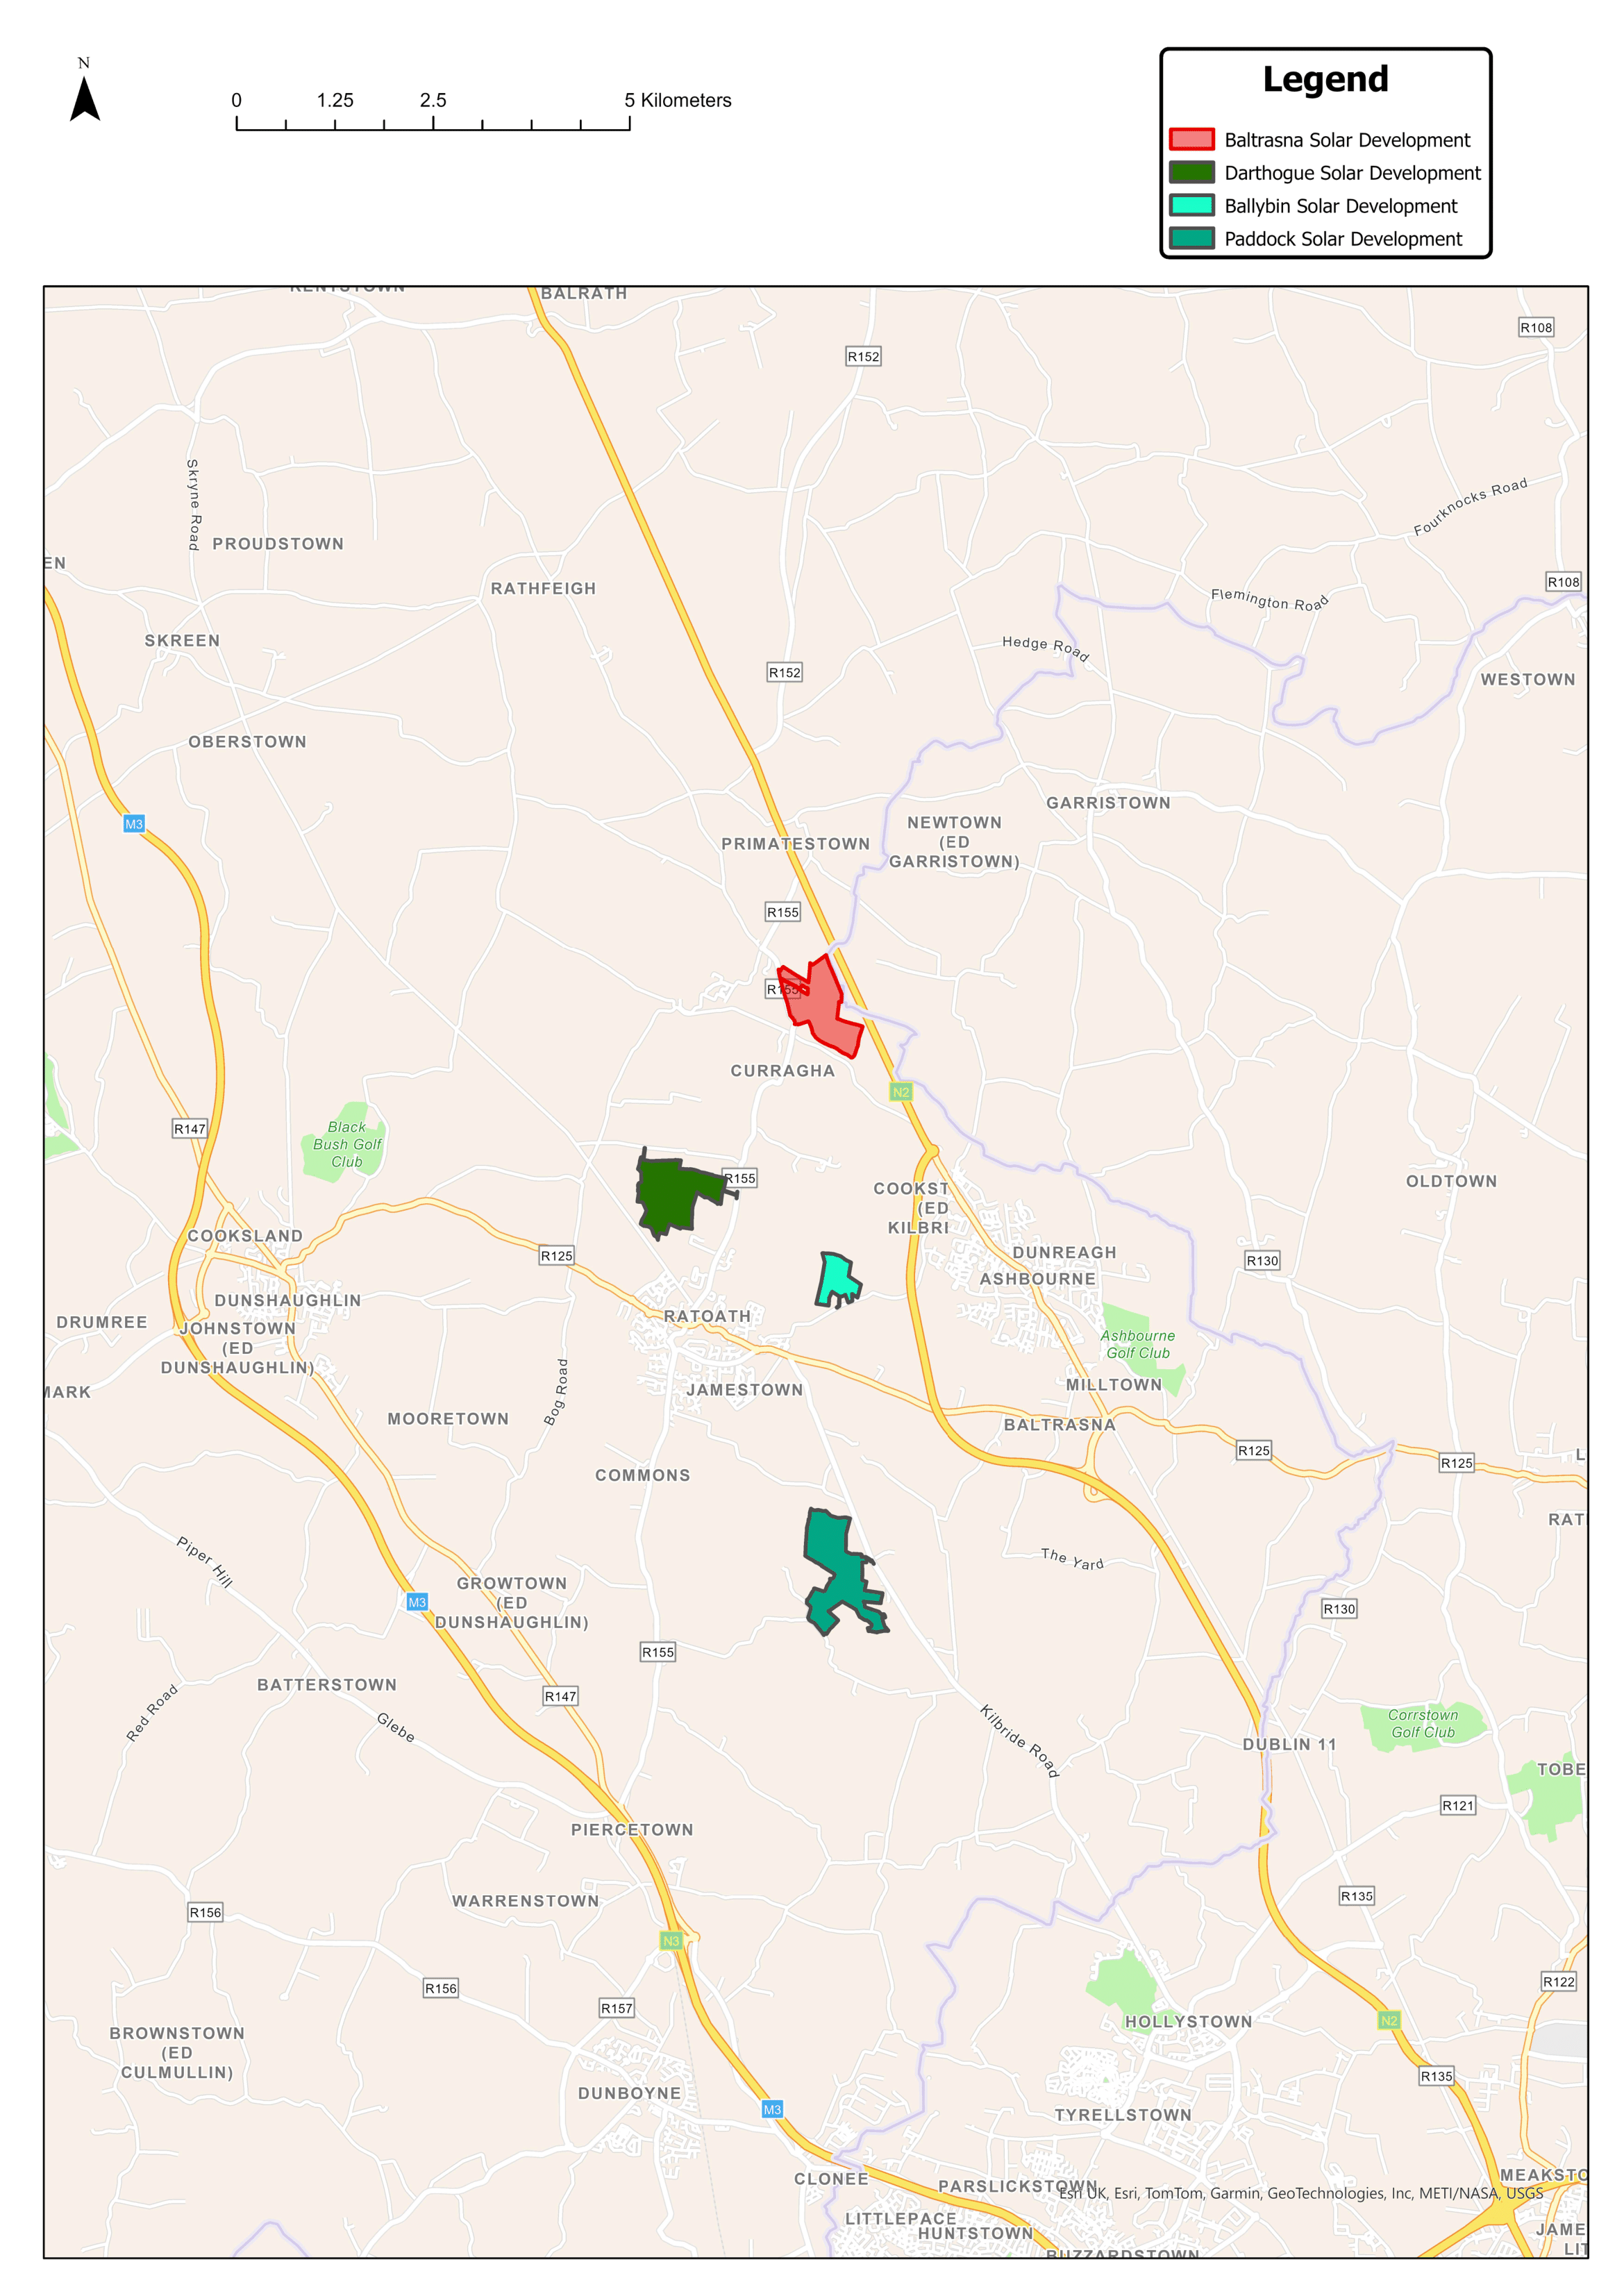The image size is (1624, 2296).
Task: Click the TYRELLSTOWN place label
Action: point(1123,2115)
